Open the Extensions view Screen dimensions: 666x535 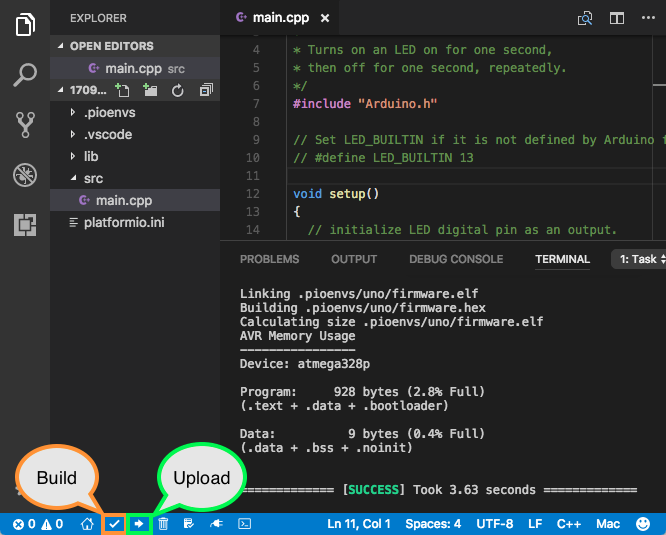pos(26,226)
